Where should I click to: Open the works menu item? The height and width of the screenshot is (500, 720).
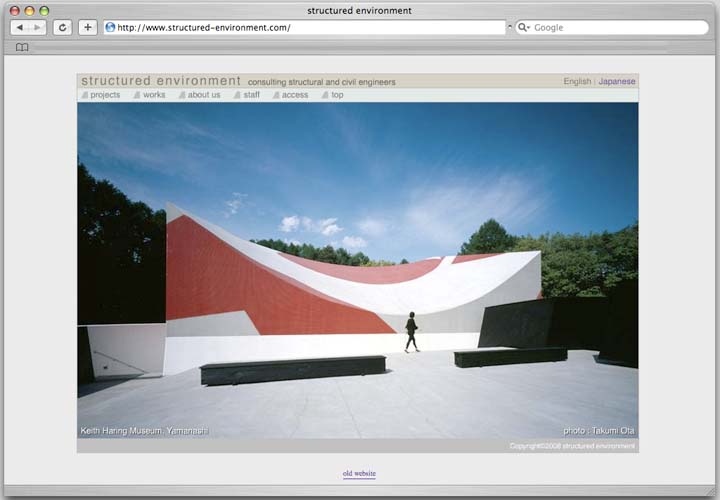(154, 95)
